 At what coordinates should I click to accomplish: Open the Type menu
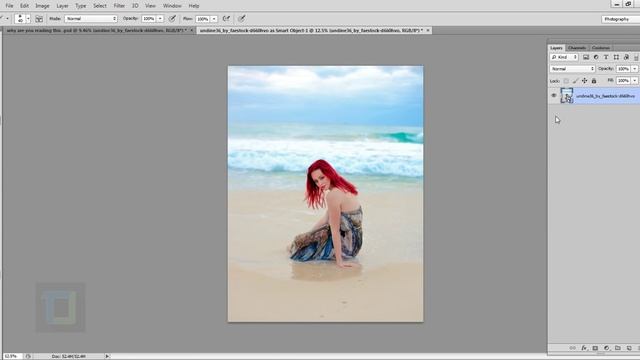click(x=81, y=6)
